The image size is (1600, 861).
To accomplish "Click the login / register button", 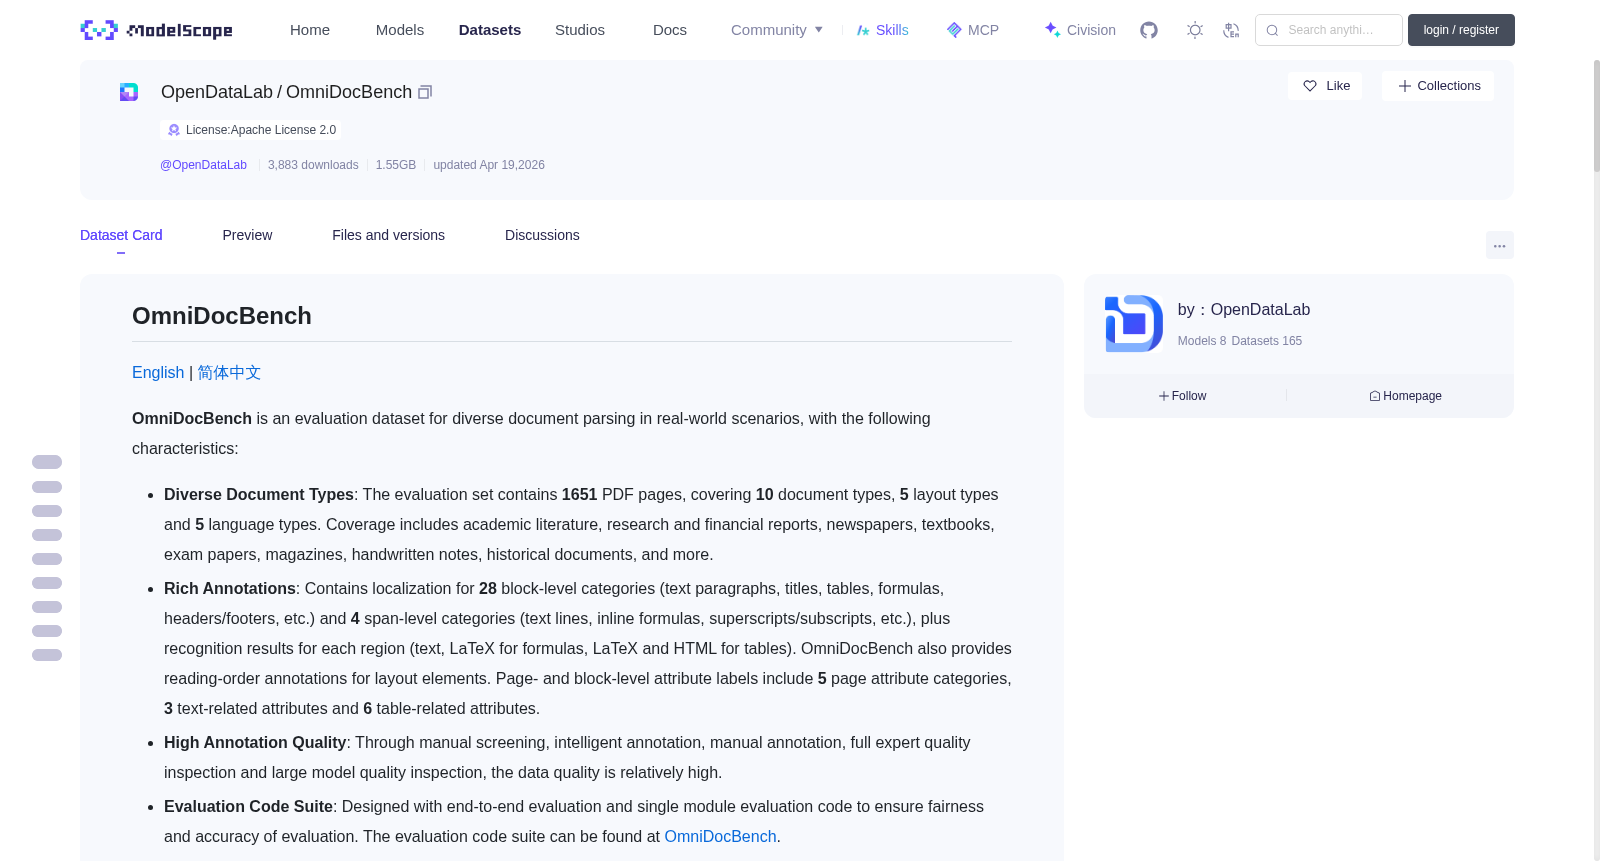I will [x=1461, y=30].
